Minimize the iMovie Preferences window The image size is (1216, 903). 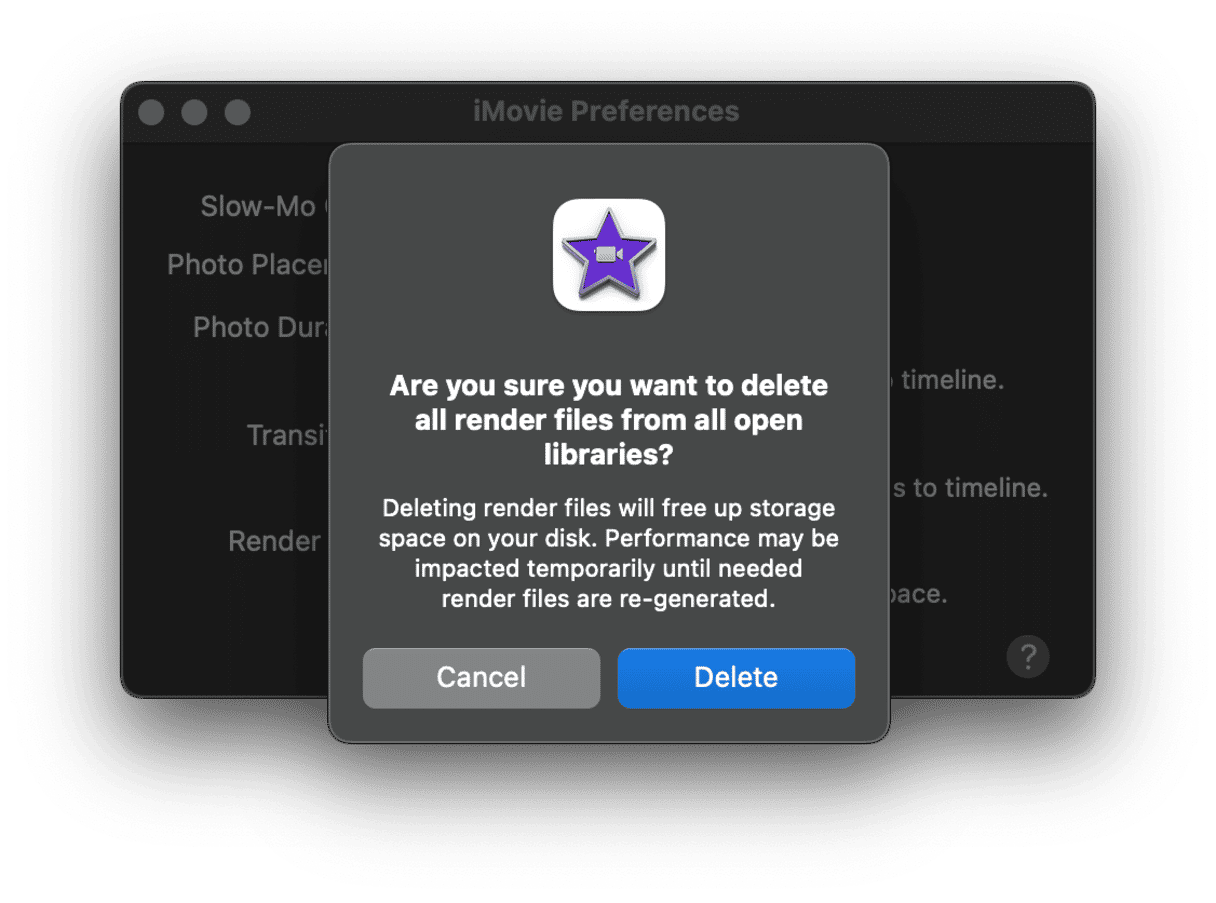[194, 112]
